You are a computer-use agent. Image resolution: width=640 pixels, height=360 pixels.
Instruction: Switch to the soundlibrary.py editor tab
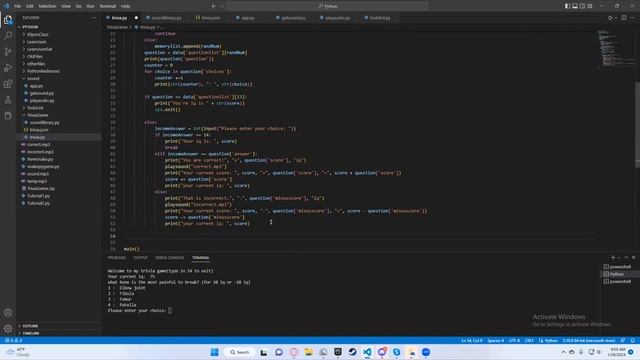click(167, 18)
